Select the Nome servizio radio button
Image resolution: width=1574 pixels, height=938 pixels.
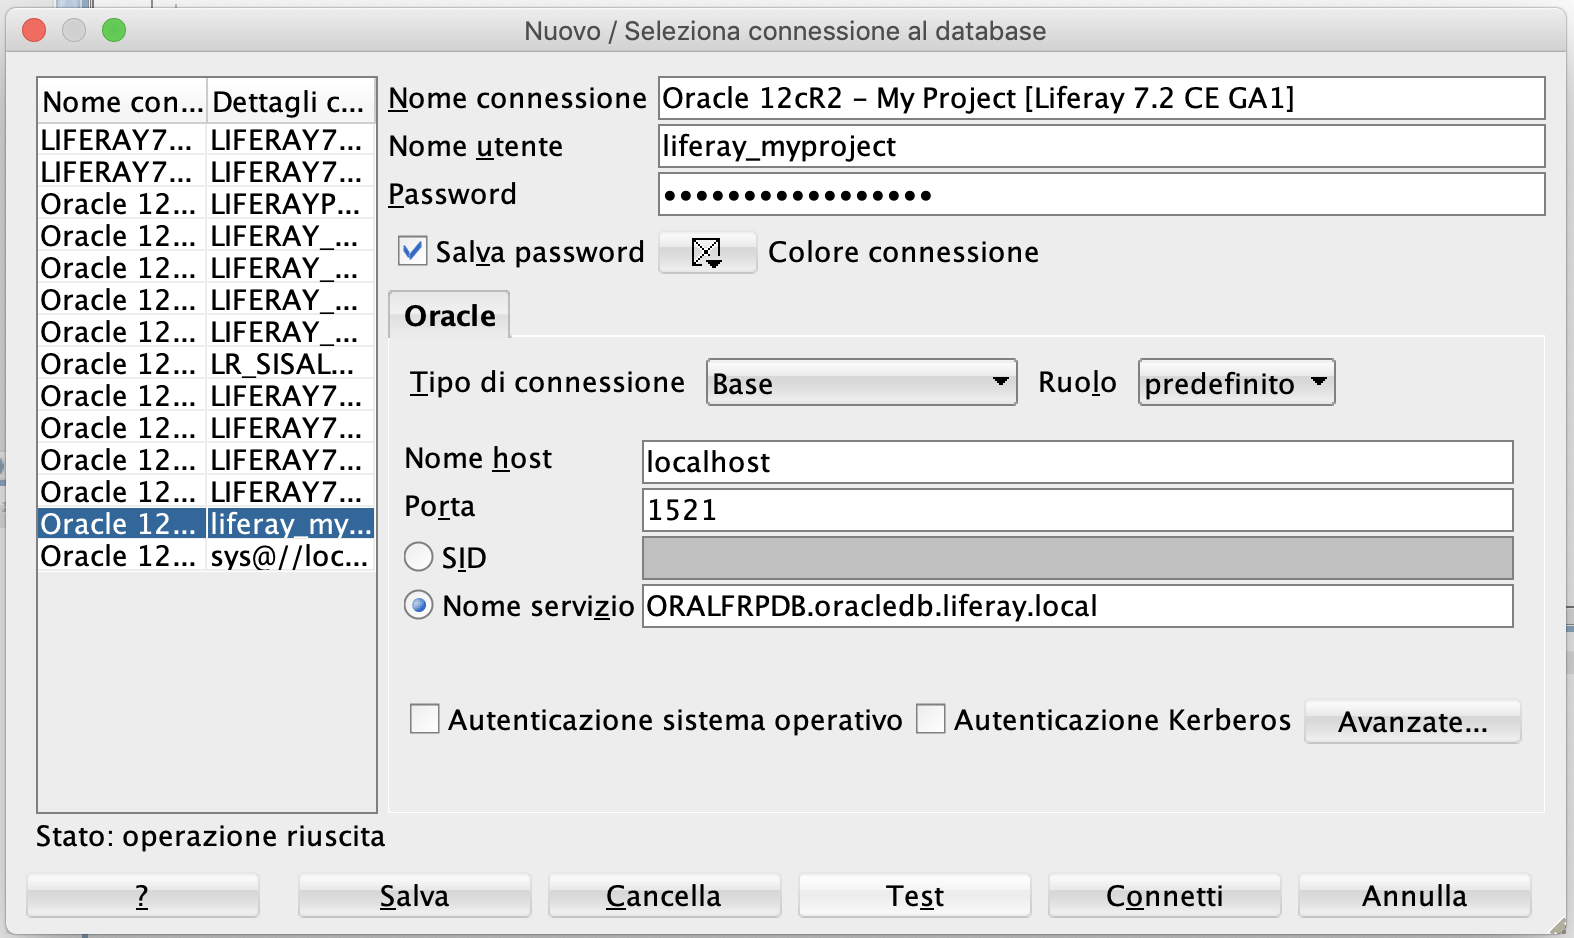418,605
